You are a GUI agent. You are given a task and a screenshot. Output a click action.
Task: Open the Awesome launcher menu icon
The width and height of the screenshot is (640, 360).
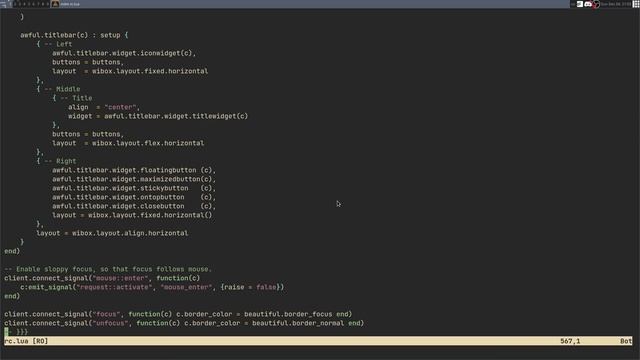tap(3, 4)
